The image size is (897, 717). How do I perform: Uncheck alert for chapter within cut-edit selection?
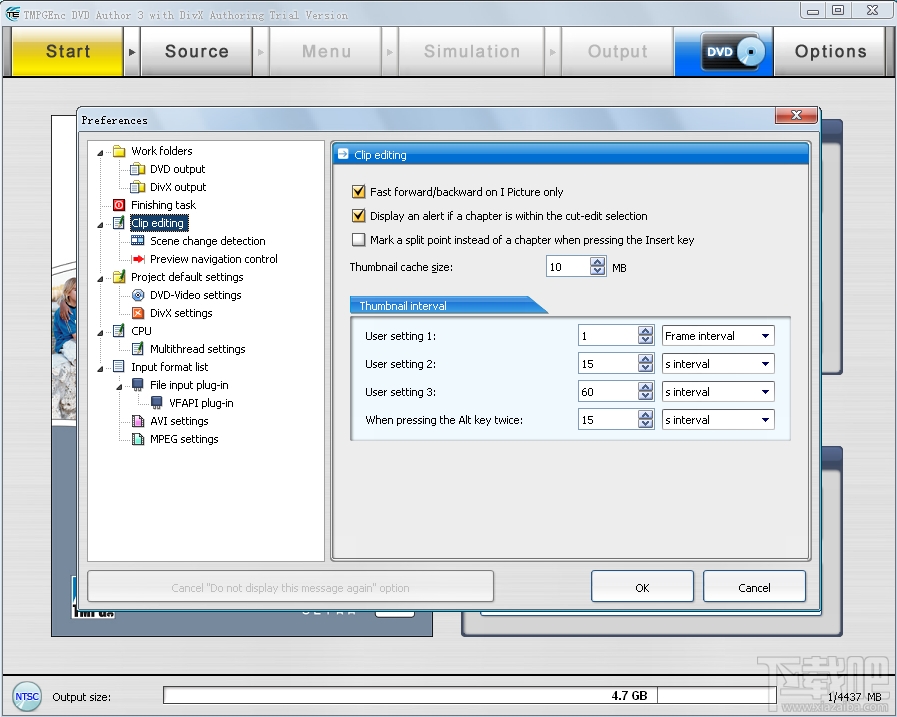(x=357, y=216)
